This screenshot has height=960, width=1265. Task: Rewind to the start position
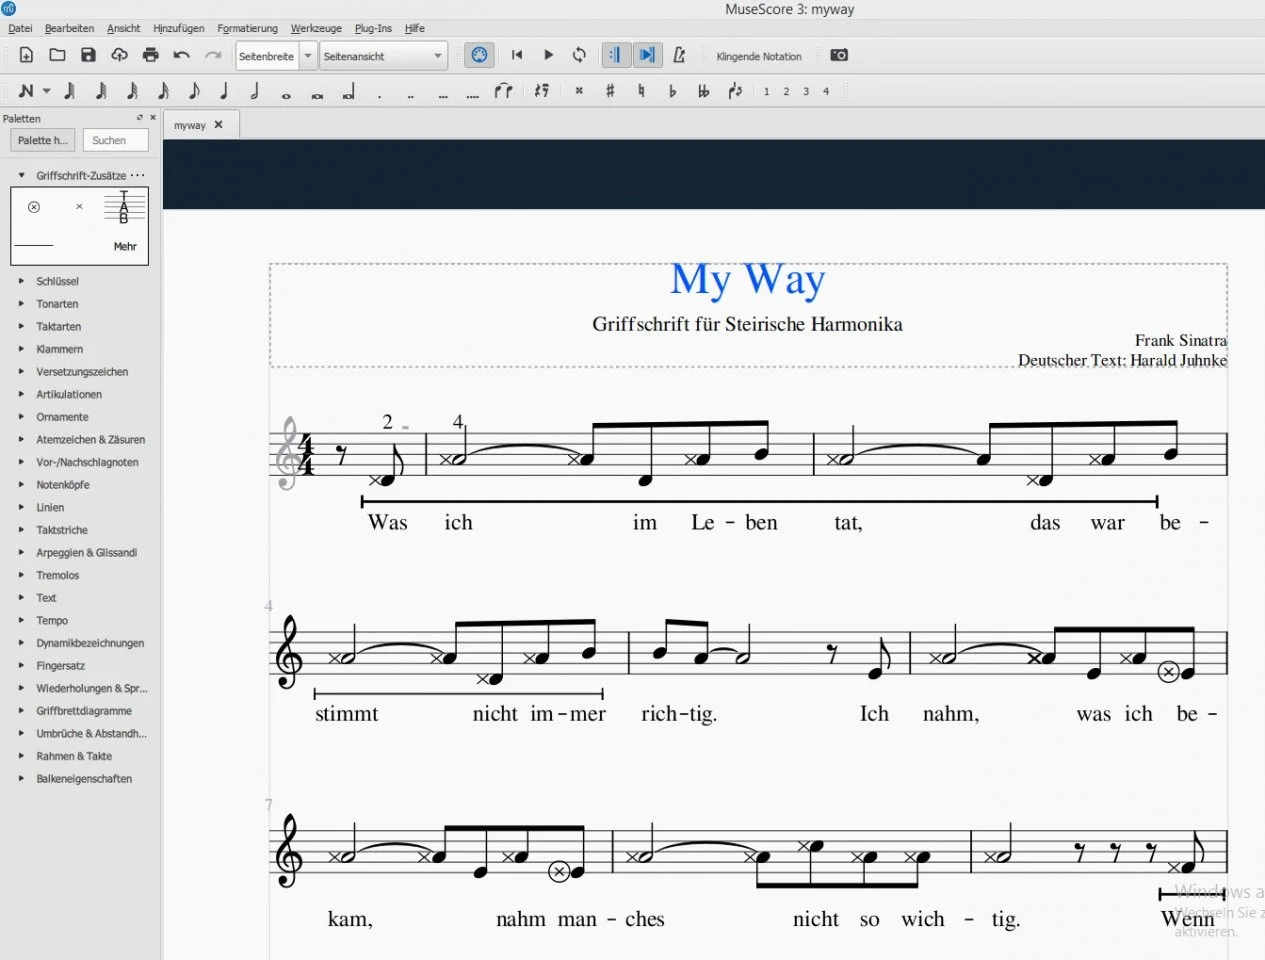click(517, 55)
